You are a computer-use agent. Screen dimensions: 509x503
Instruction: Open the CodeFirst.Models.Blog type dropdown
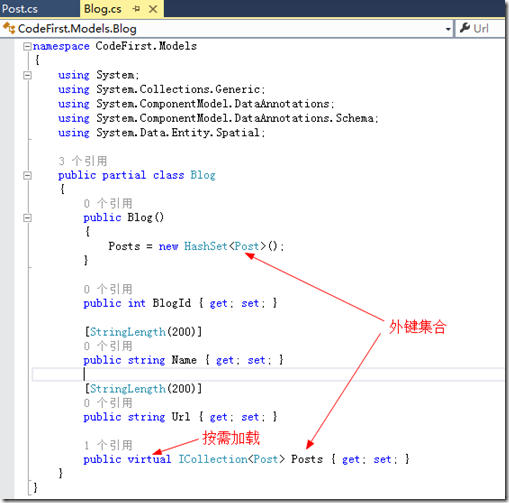(227, 29)
